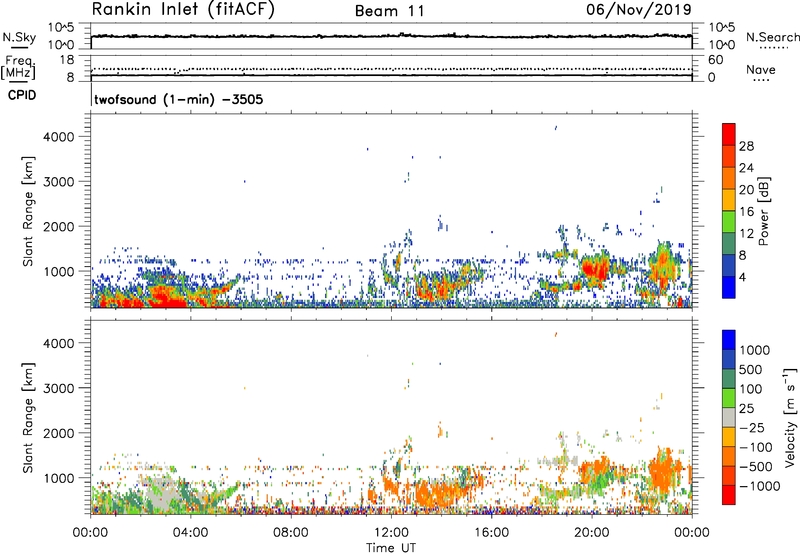
Task: Click the blue bottom swatch of the Power colorbar
Action: (x=729, y=287)
